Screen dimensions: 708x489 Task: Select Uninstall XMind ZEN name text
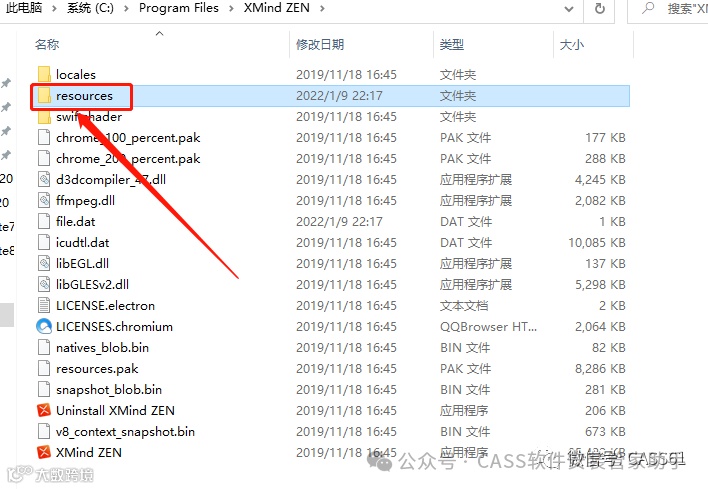click(115, 410)
